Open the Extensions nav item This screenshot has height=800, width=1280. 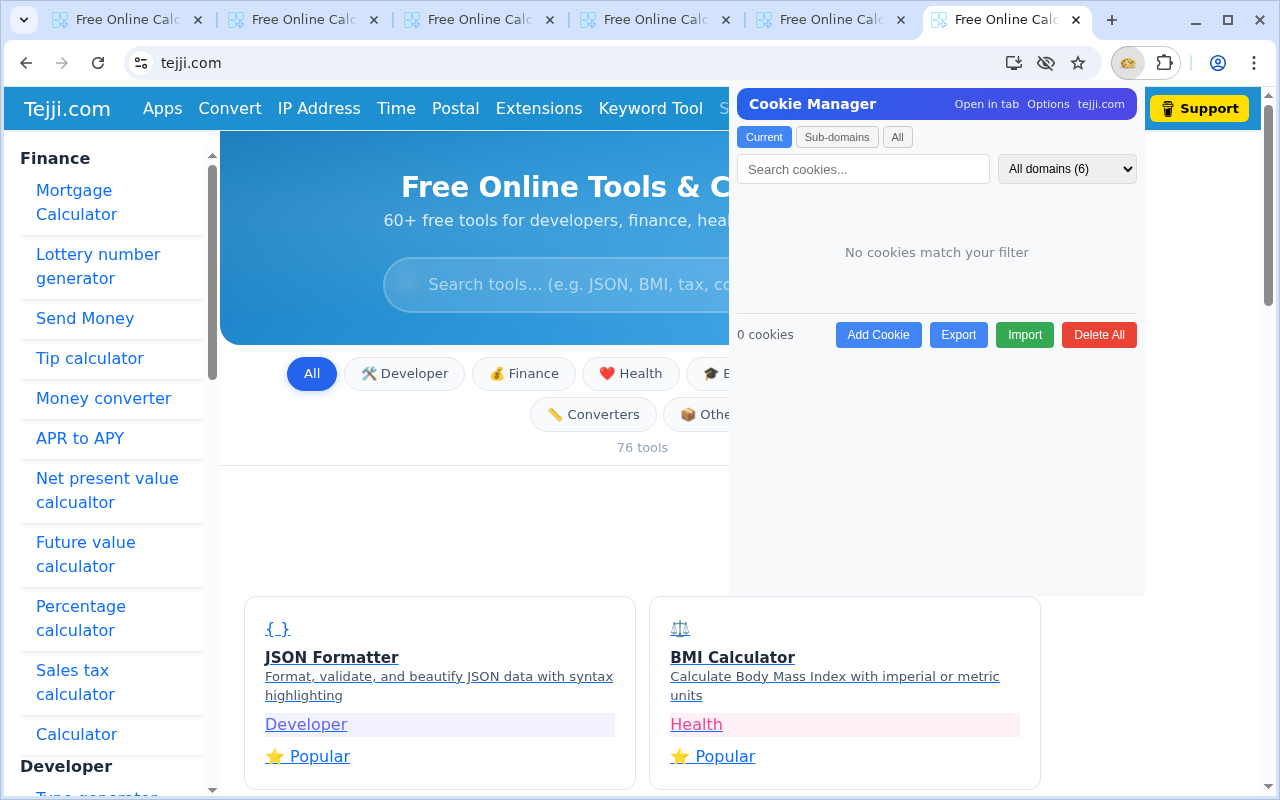point(539,109)
